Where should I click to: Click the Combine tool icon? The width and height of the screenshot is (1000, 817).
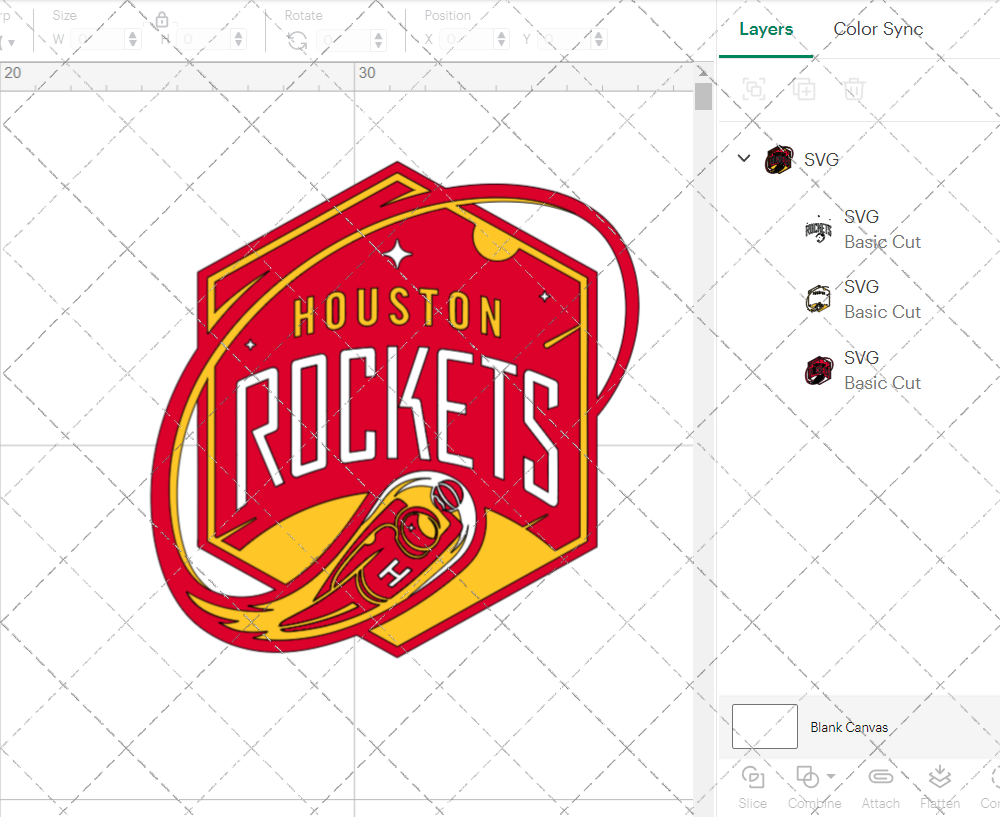[x=807, y=778]
